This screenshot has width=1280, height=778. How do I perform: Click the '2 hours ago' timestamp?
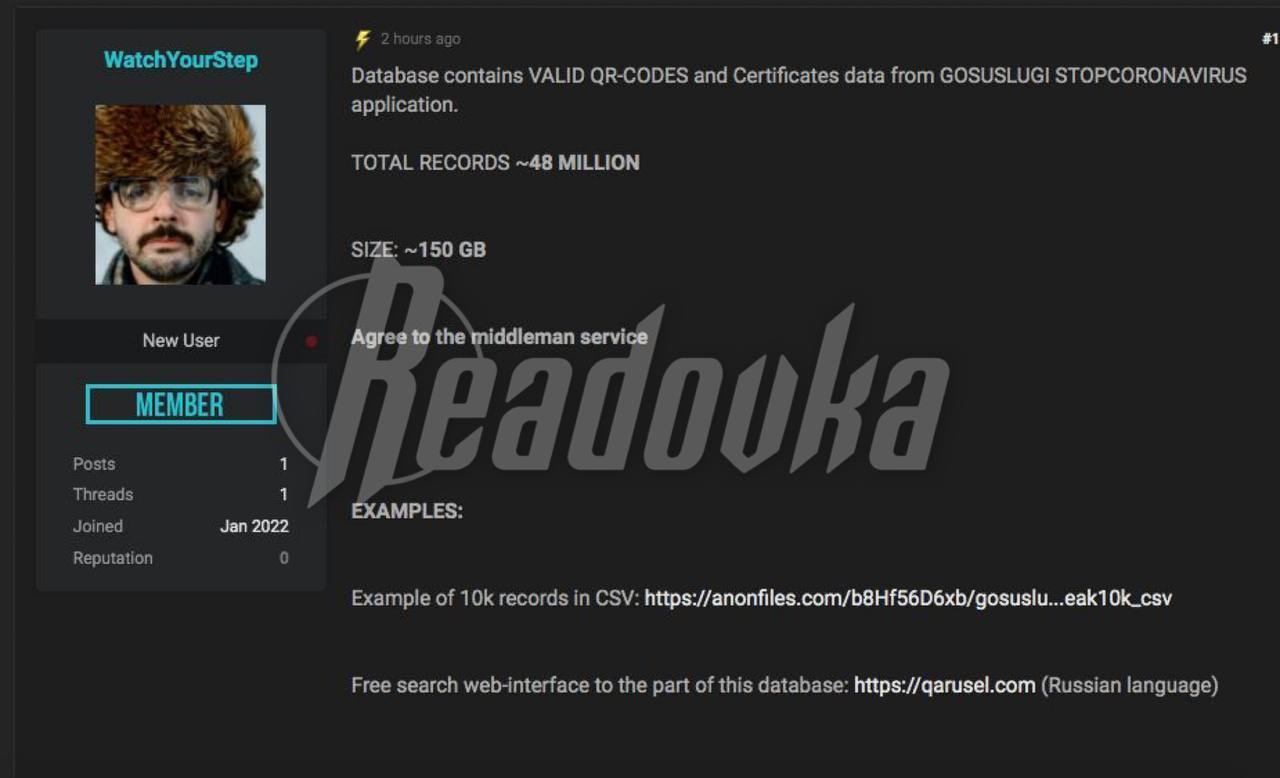[x=420, y=39]
